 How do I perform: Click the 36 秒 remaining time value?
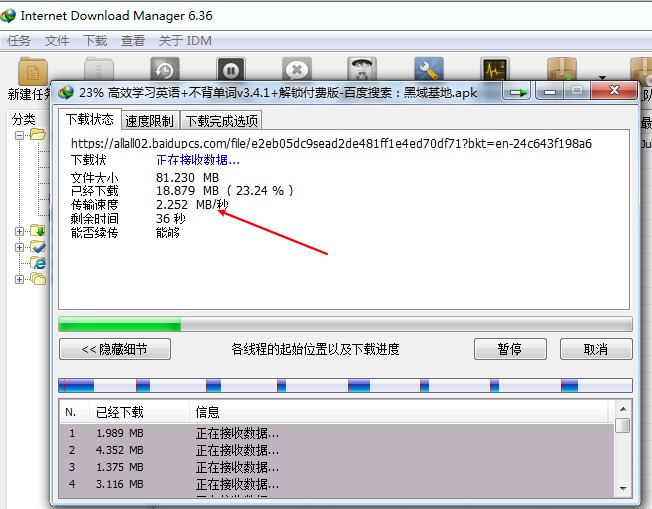(x=171, y=218)
